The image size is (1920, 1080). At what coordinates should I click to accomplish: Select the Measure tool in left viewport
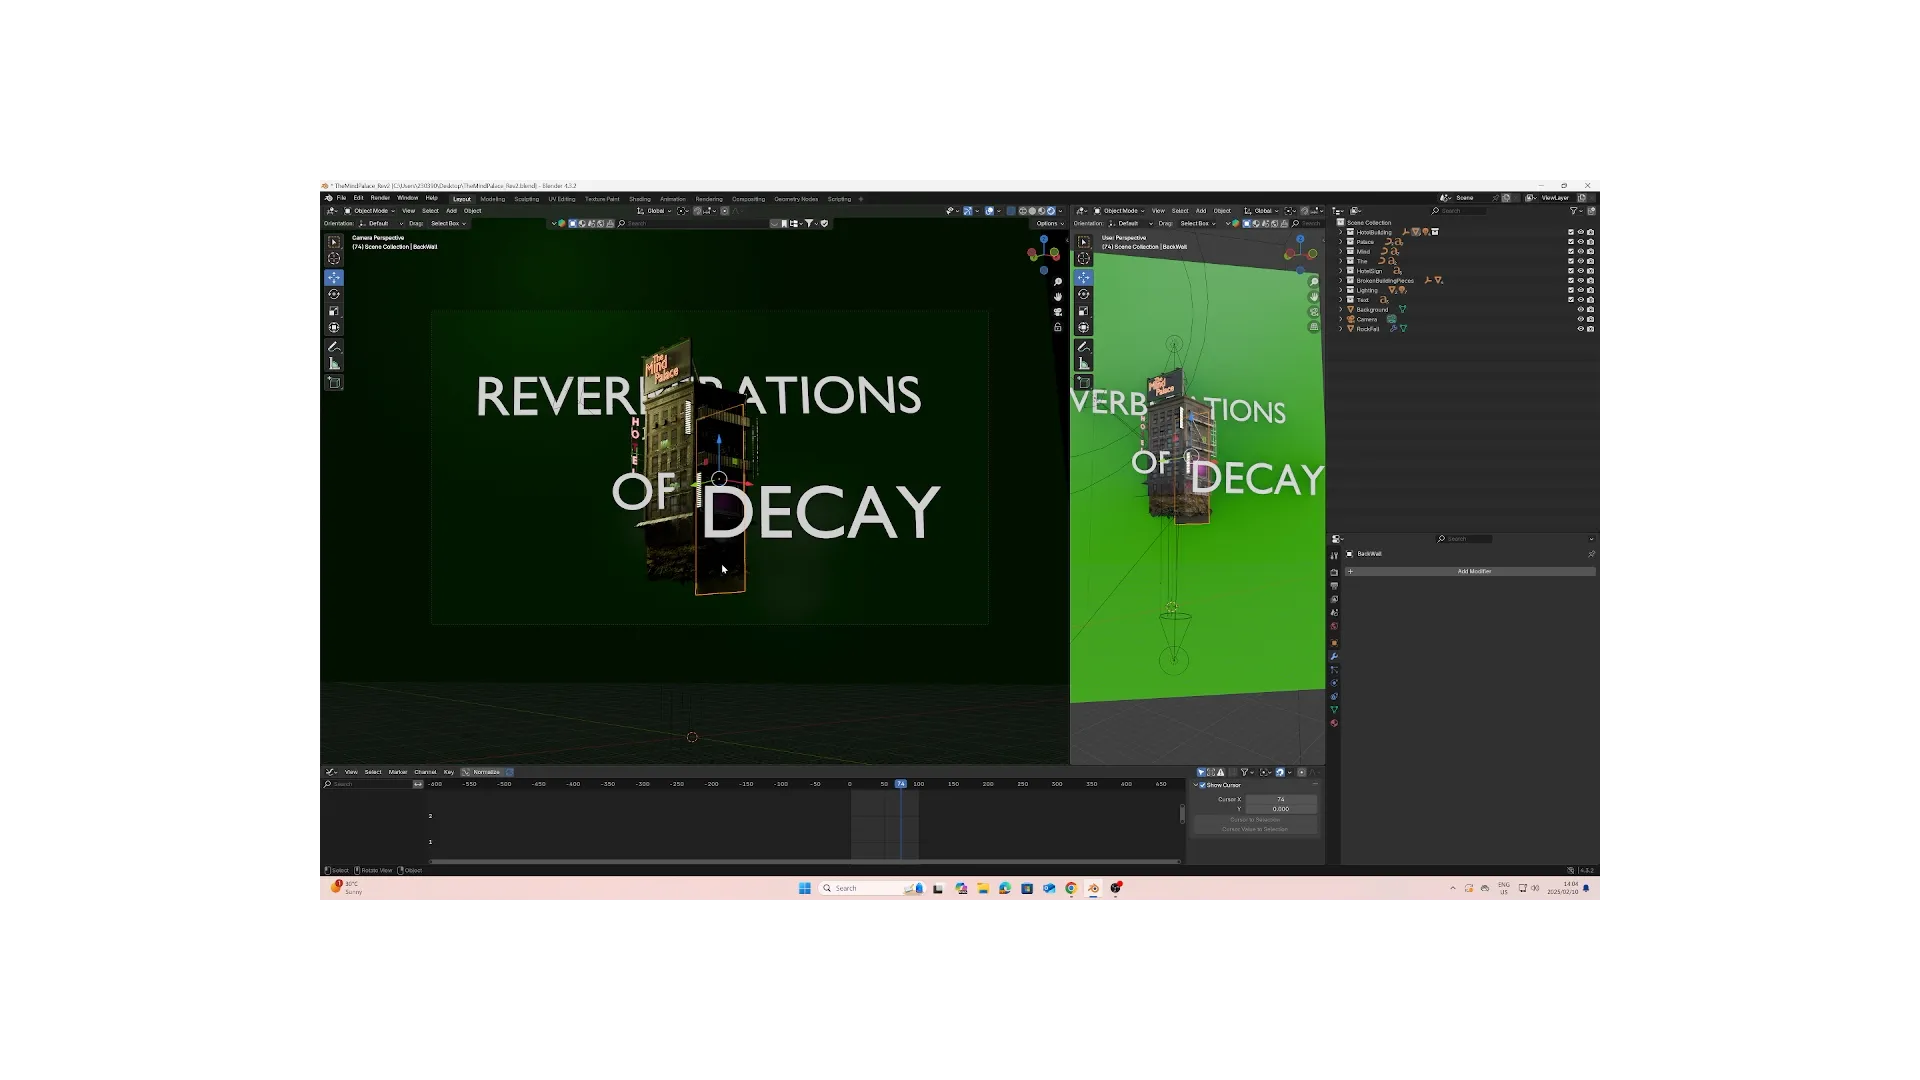coord(334,364)
